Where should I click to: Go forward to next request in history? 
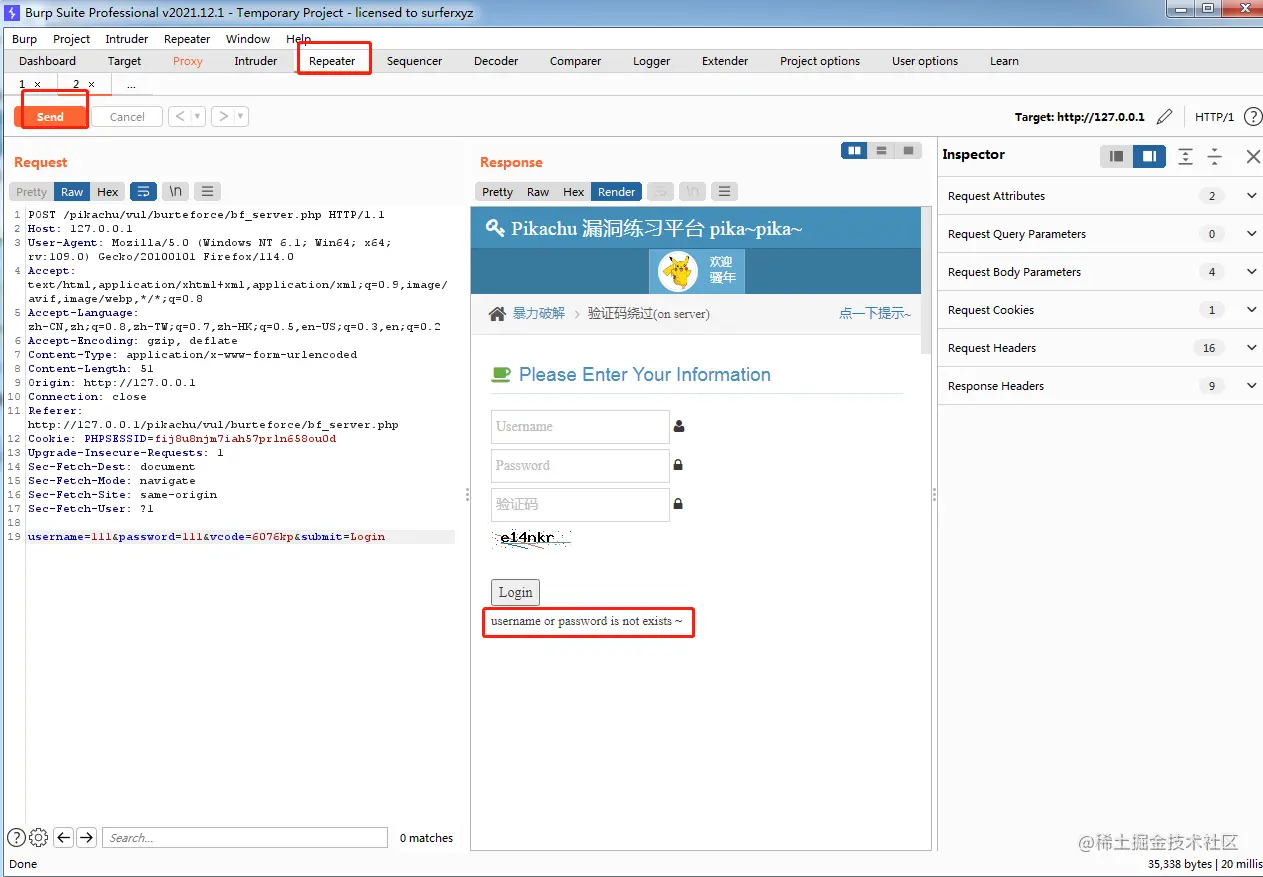pos(223,116)
